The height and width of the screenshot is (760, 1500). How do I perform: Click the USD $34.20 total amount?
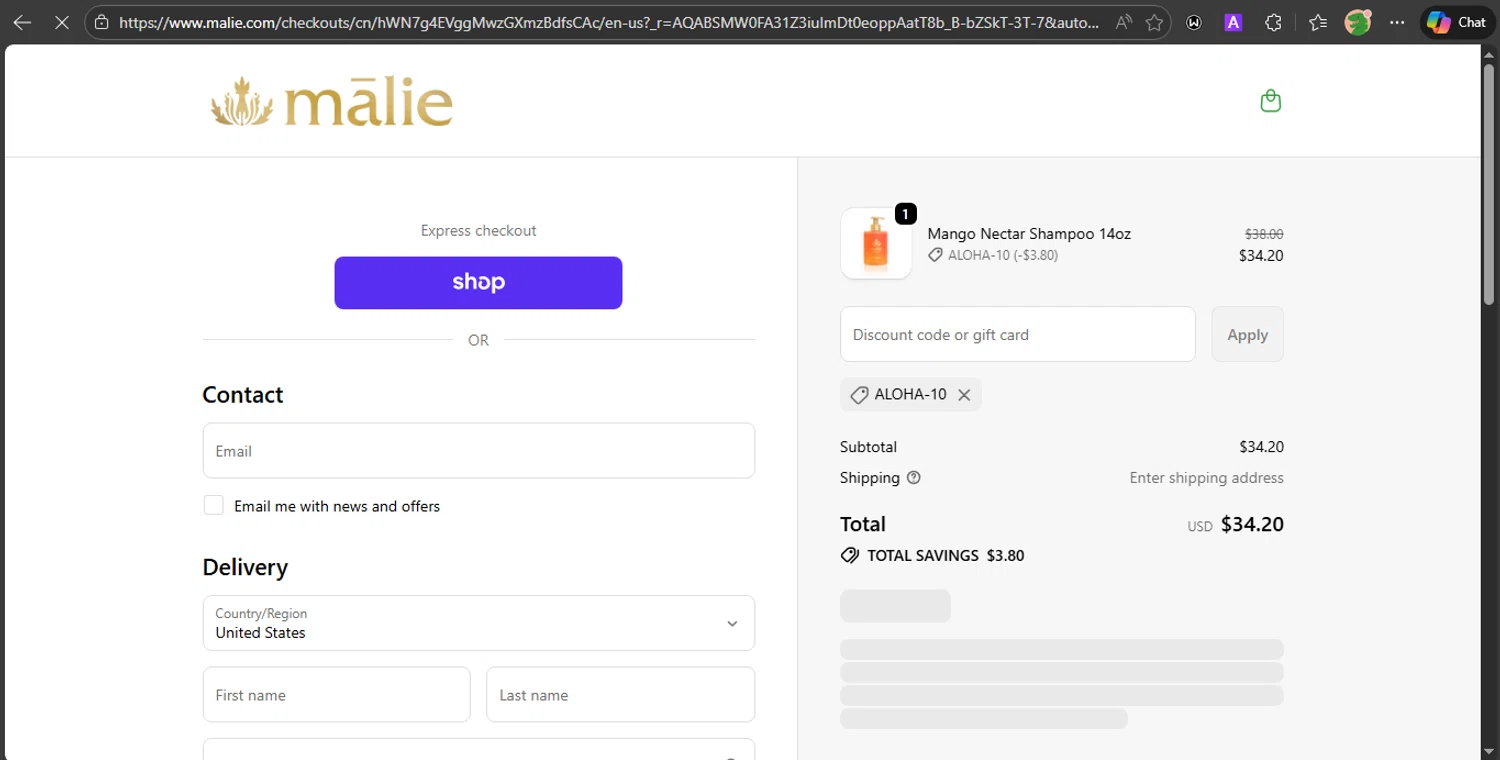1235,525
